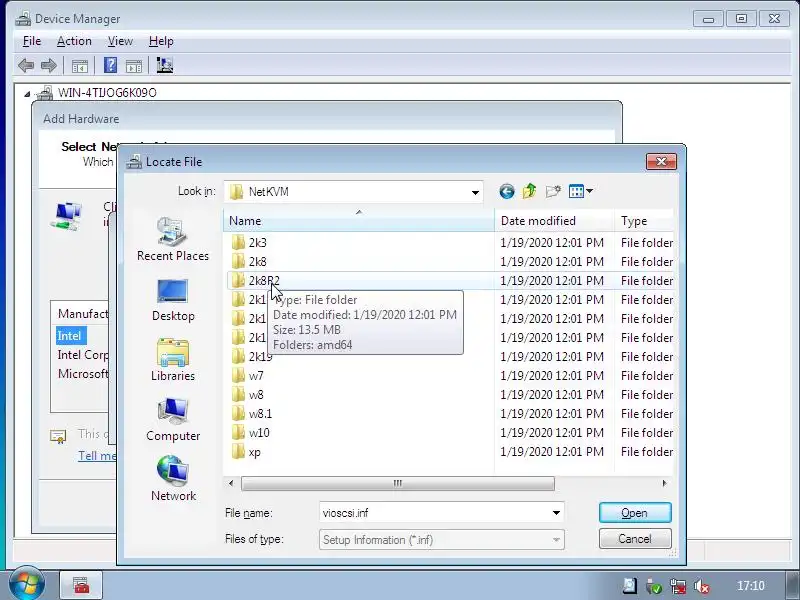Viewport: 800px width, 600px height.
Task: Go back to last folder visited
Action: pyautogui.click(x=507, y=191)
